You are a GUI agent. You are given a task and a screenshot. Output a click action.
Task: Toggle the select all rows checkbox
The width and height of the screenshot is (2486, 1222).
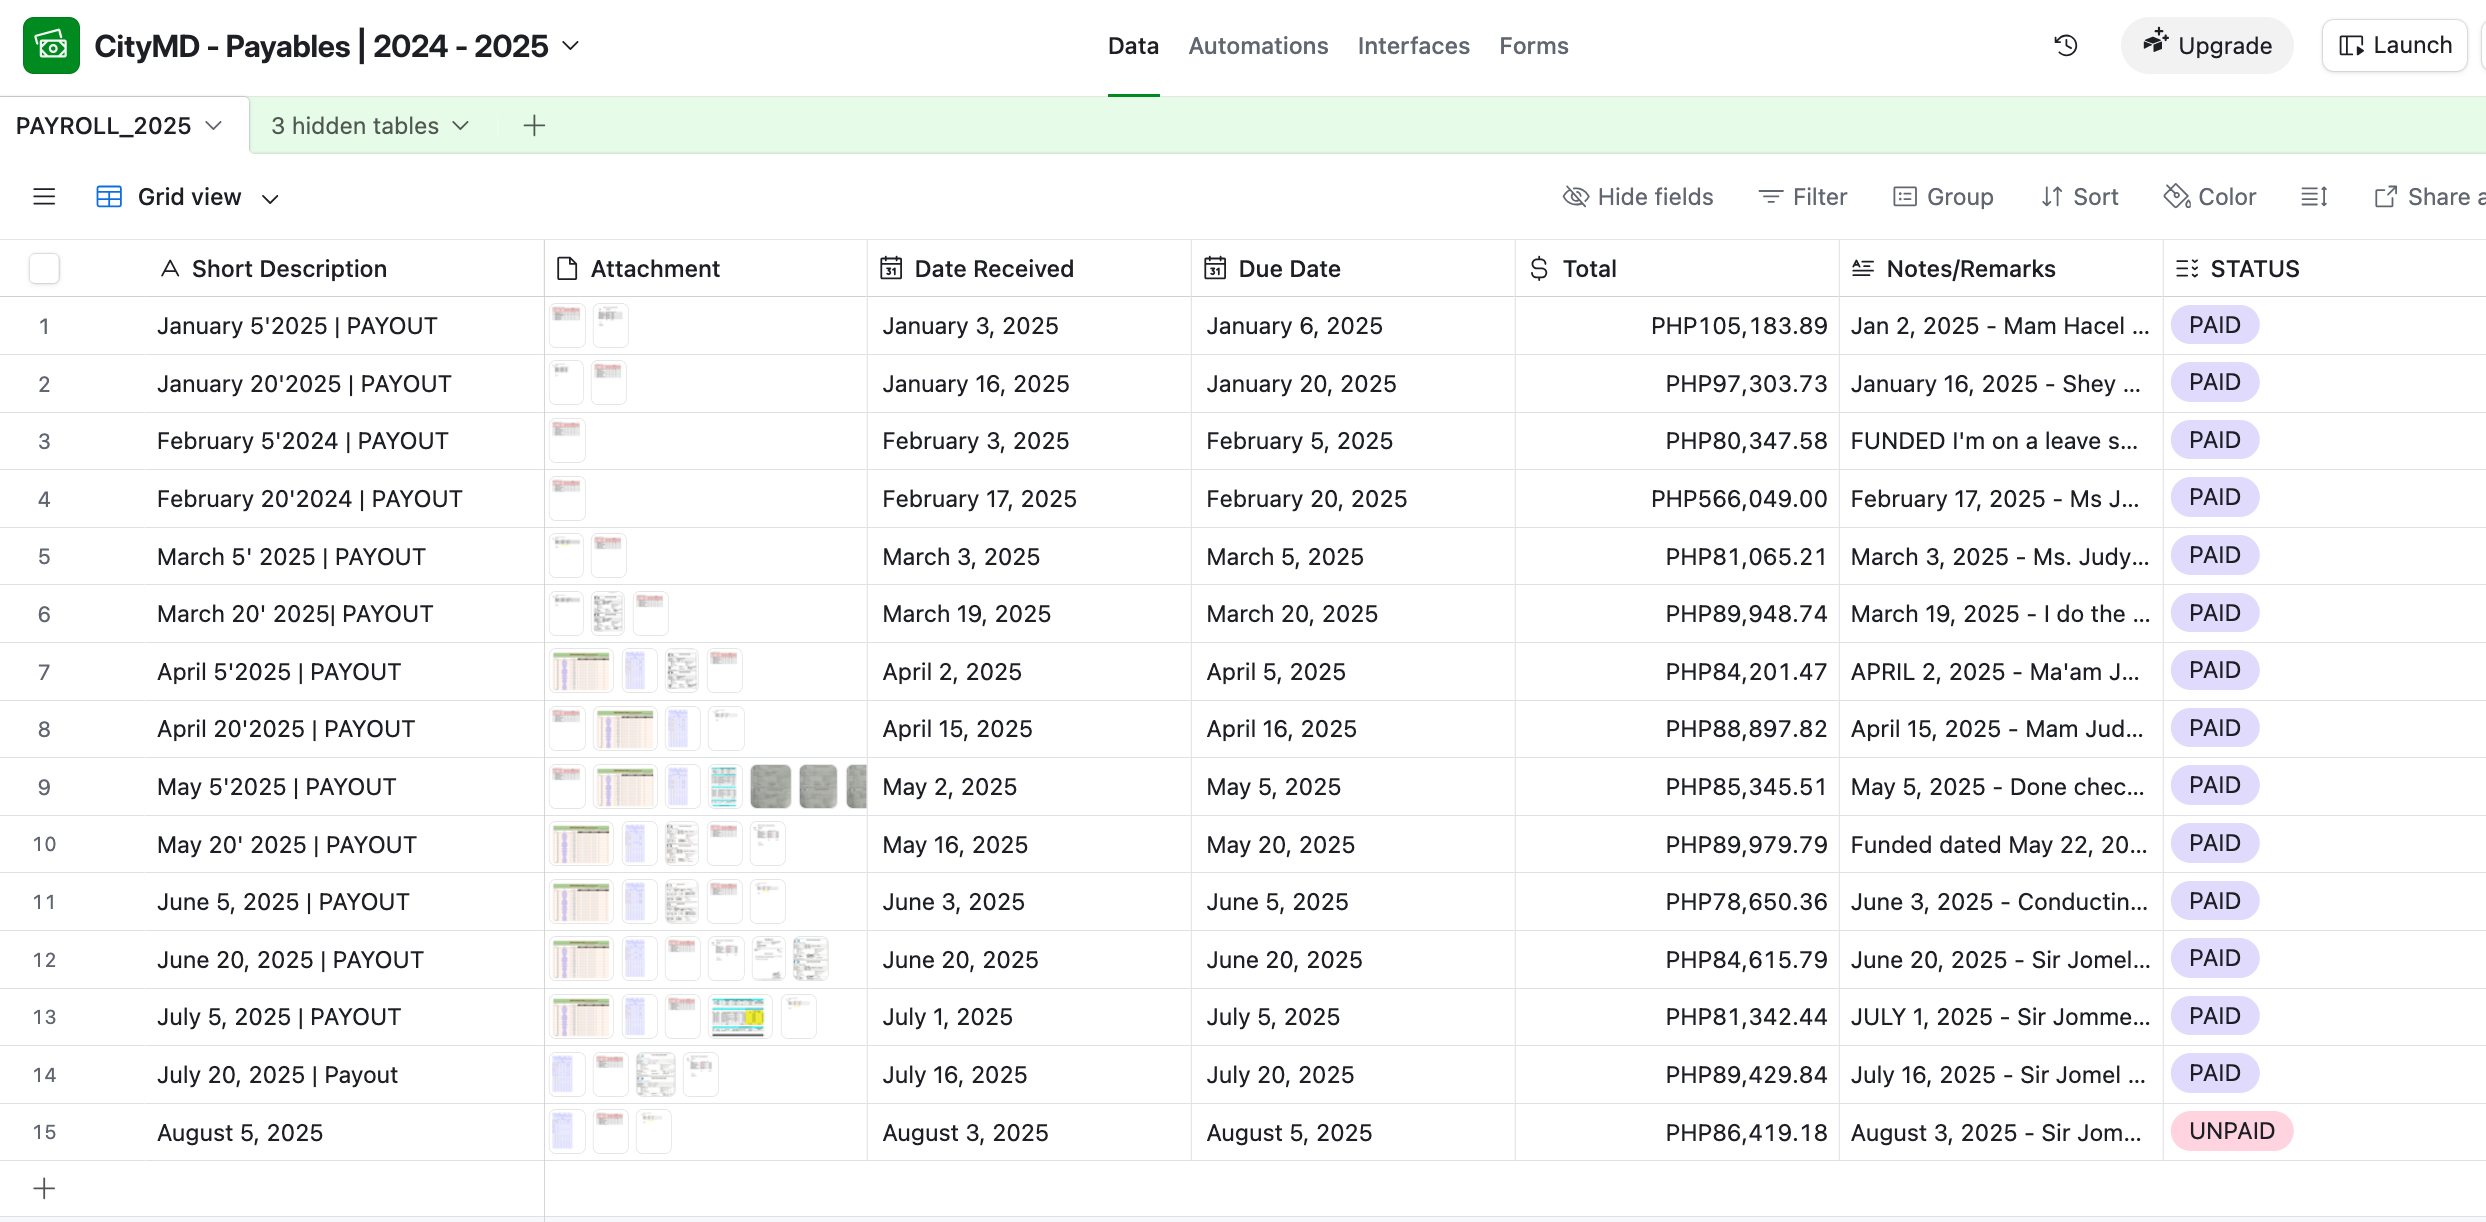click(44, 269)
